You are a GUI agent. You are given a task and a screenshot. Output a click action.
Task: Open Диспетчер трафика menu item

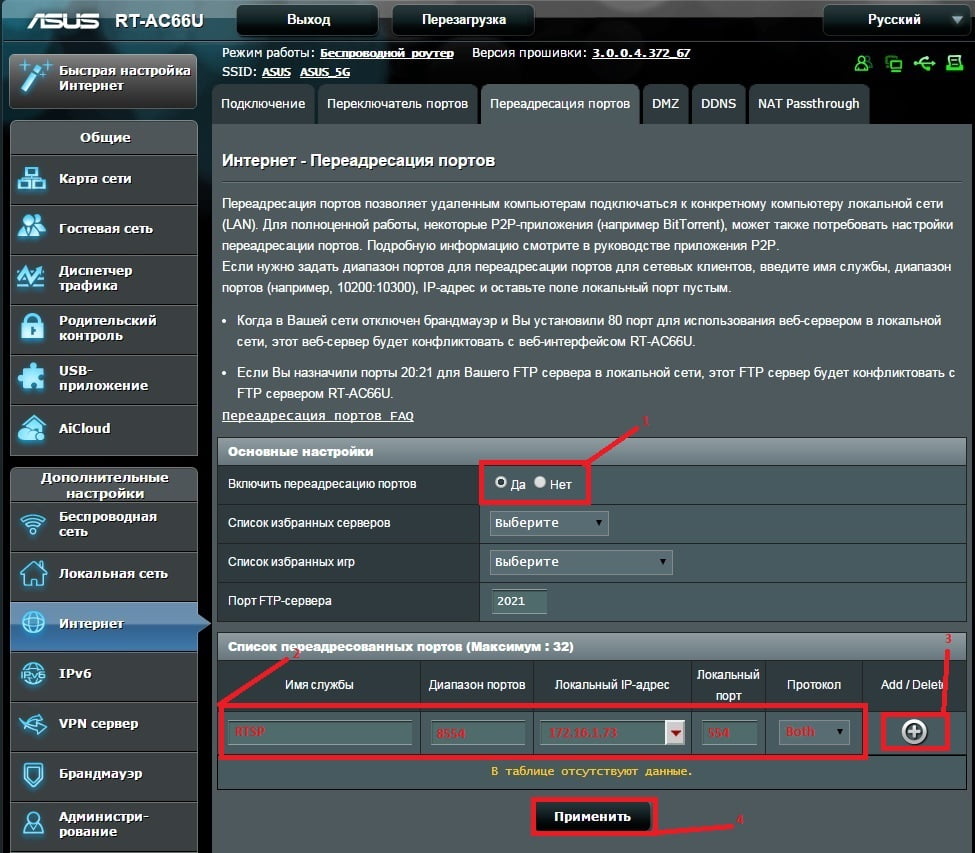(x=104, y=279)
